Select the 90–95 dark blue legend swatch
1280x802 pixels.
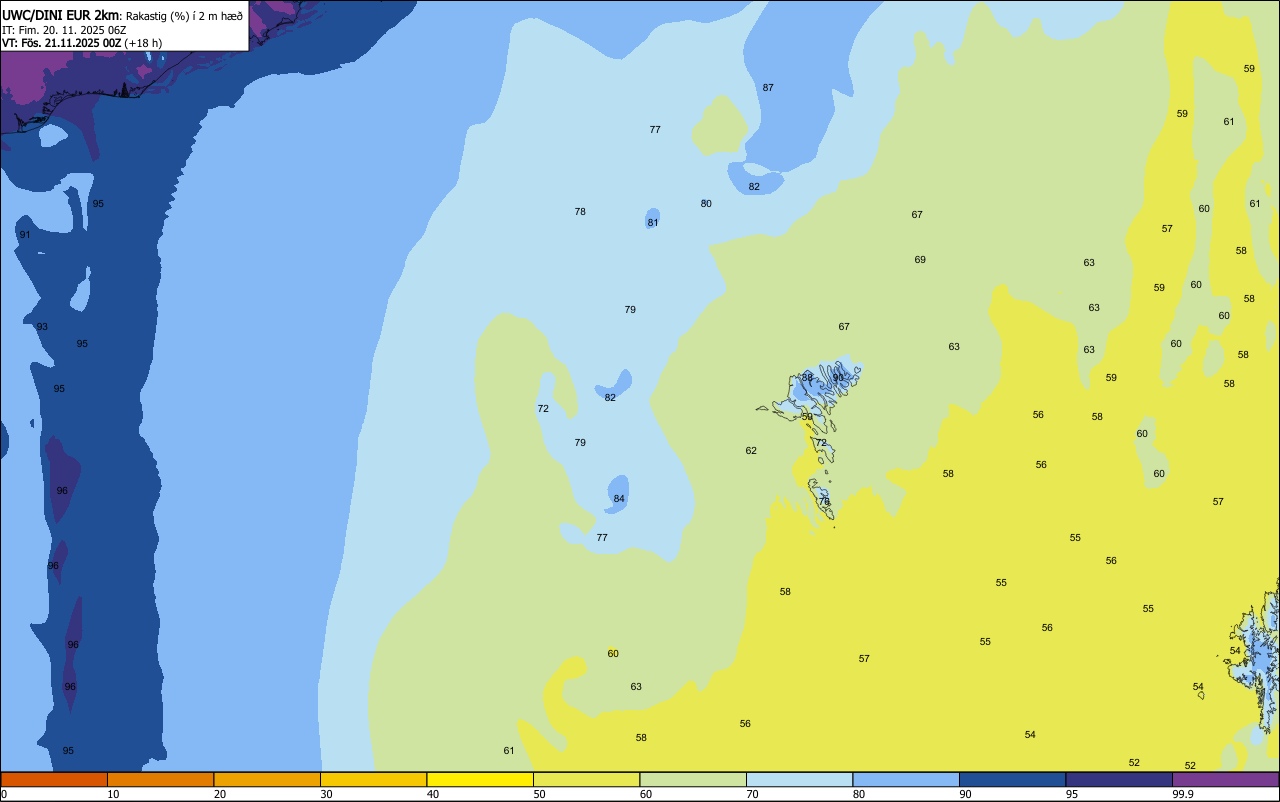[x=1012, y=779]
